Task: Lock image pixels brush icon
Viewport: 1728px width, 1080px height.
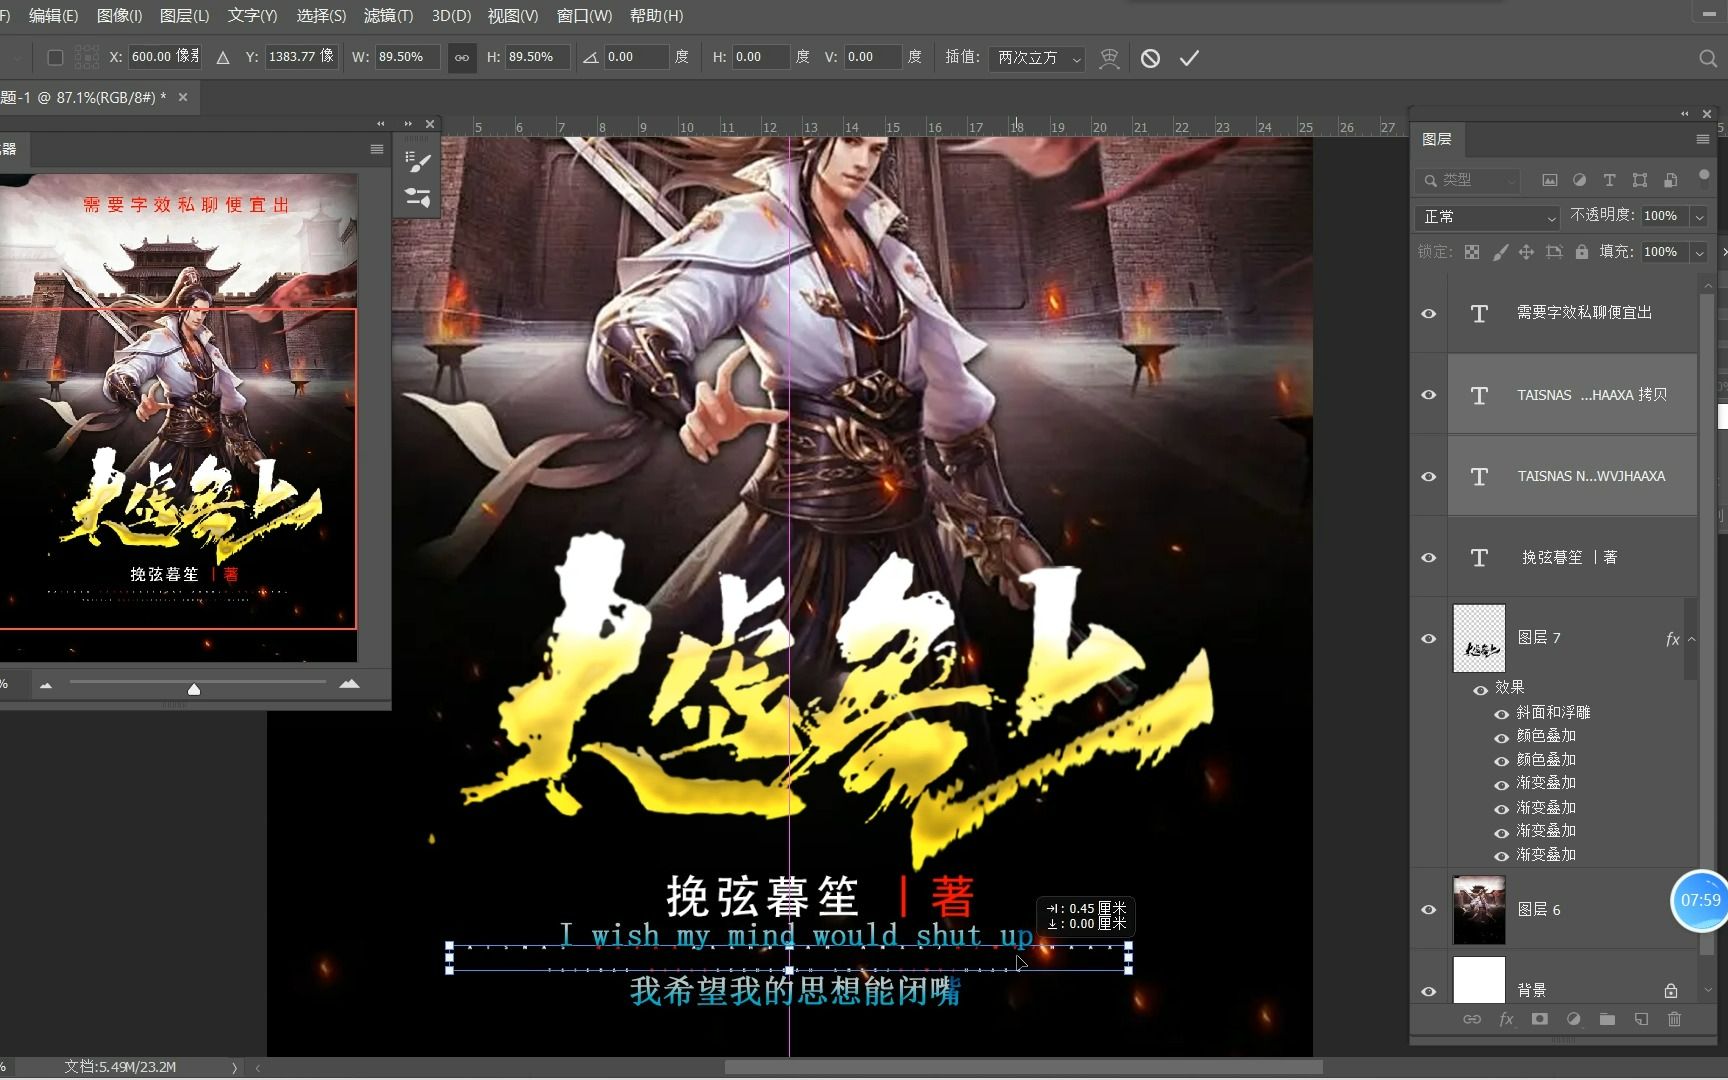Action: [1500, 252]
